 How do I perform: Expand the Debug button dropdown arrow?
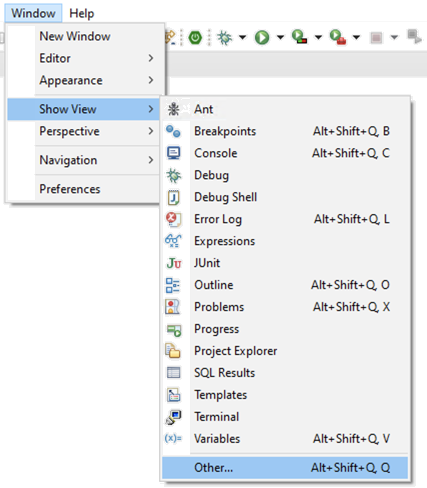(242, 37)
